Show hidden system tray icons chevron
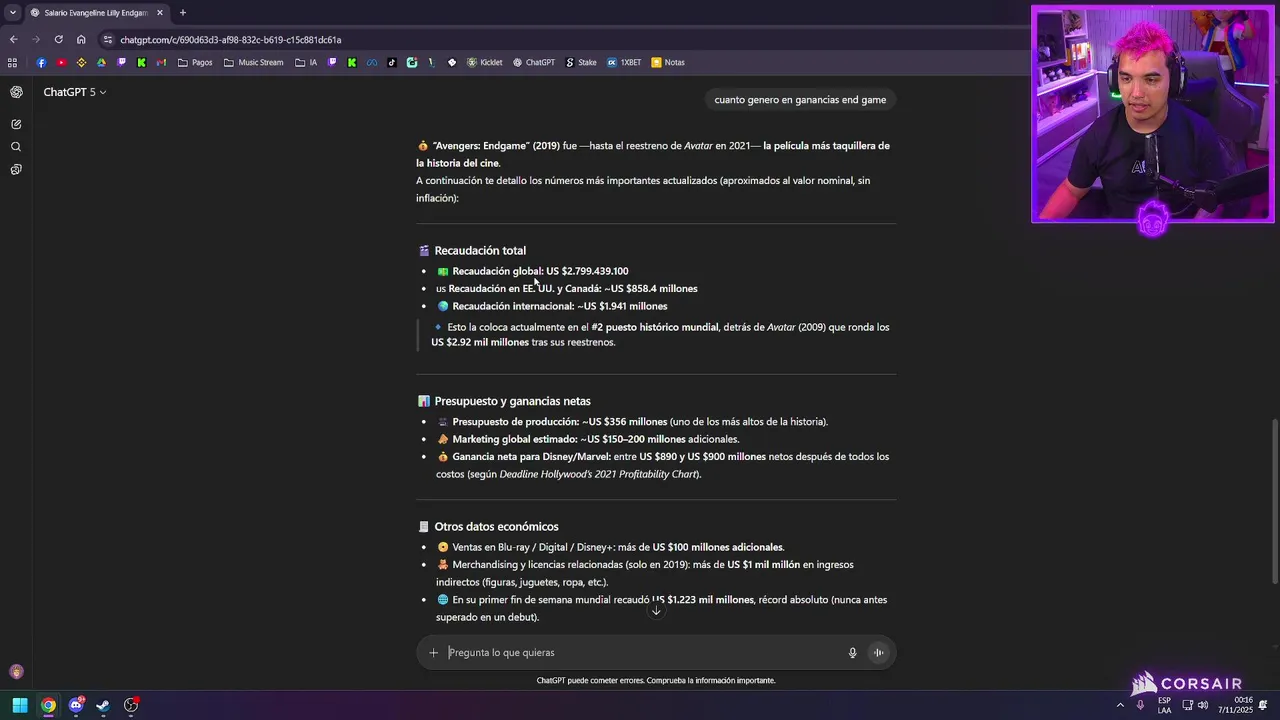This screenshot has width=1280, height=720. 1120,705
